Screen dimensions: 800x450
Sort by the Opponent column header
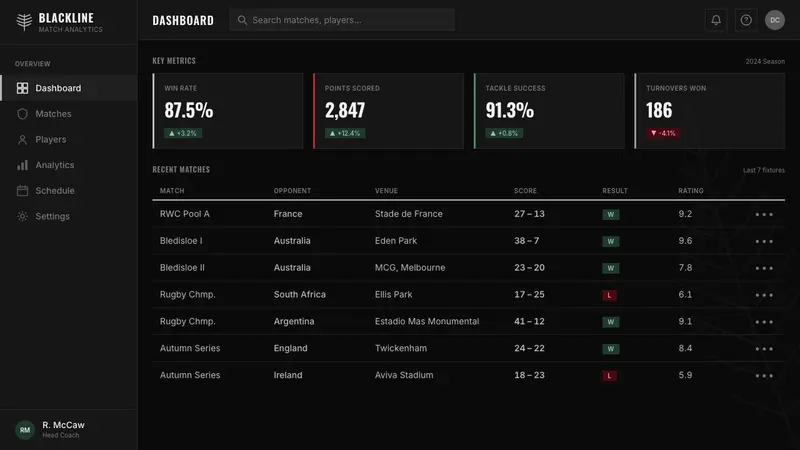(292, 191)
